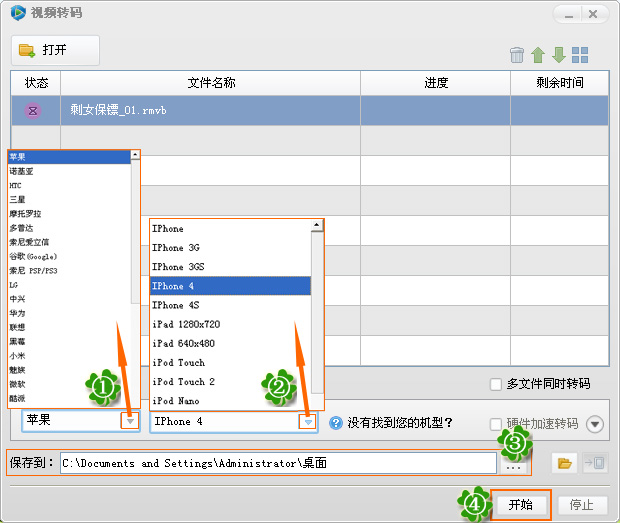
Task: Choose 谷歌(Google) in brand list
Action: point(69,257)
